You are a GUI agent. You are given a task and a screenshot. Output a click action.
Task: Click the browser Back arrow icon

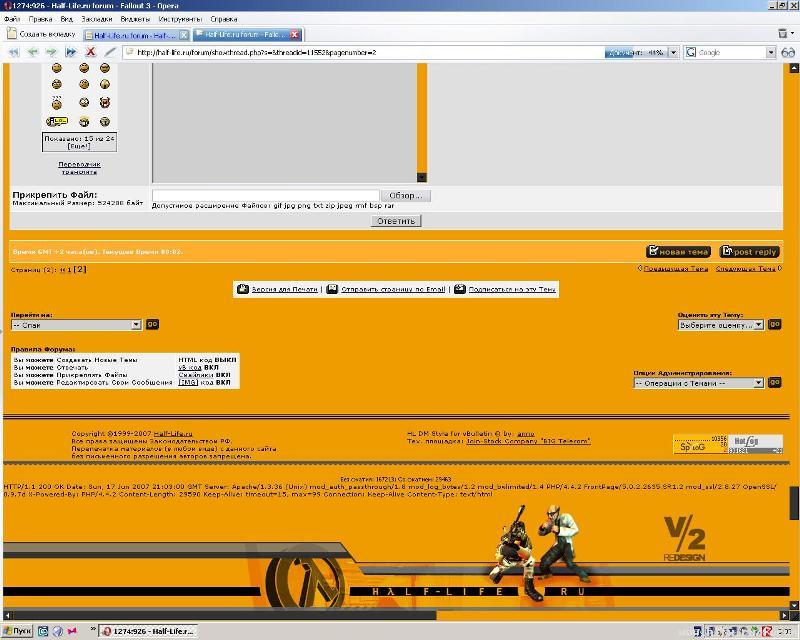click(x=32, y=52)
